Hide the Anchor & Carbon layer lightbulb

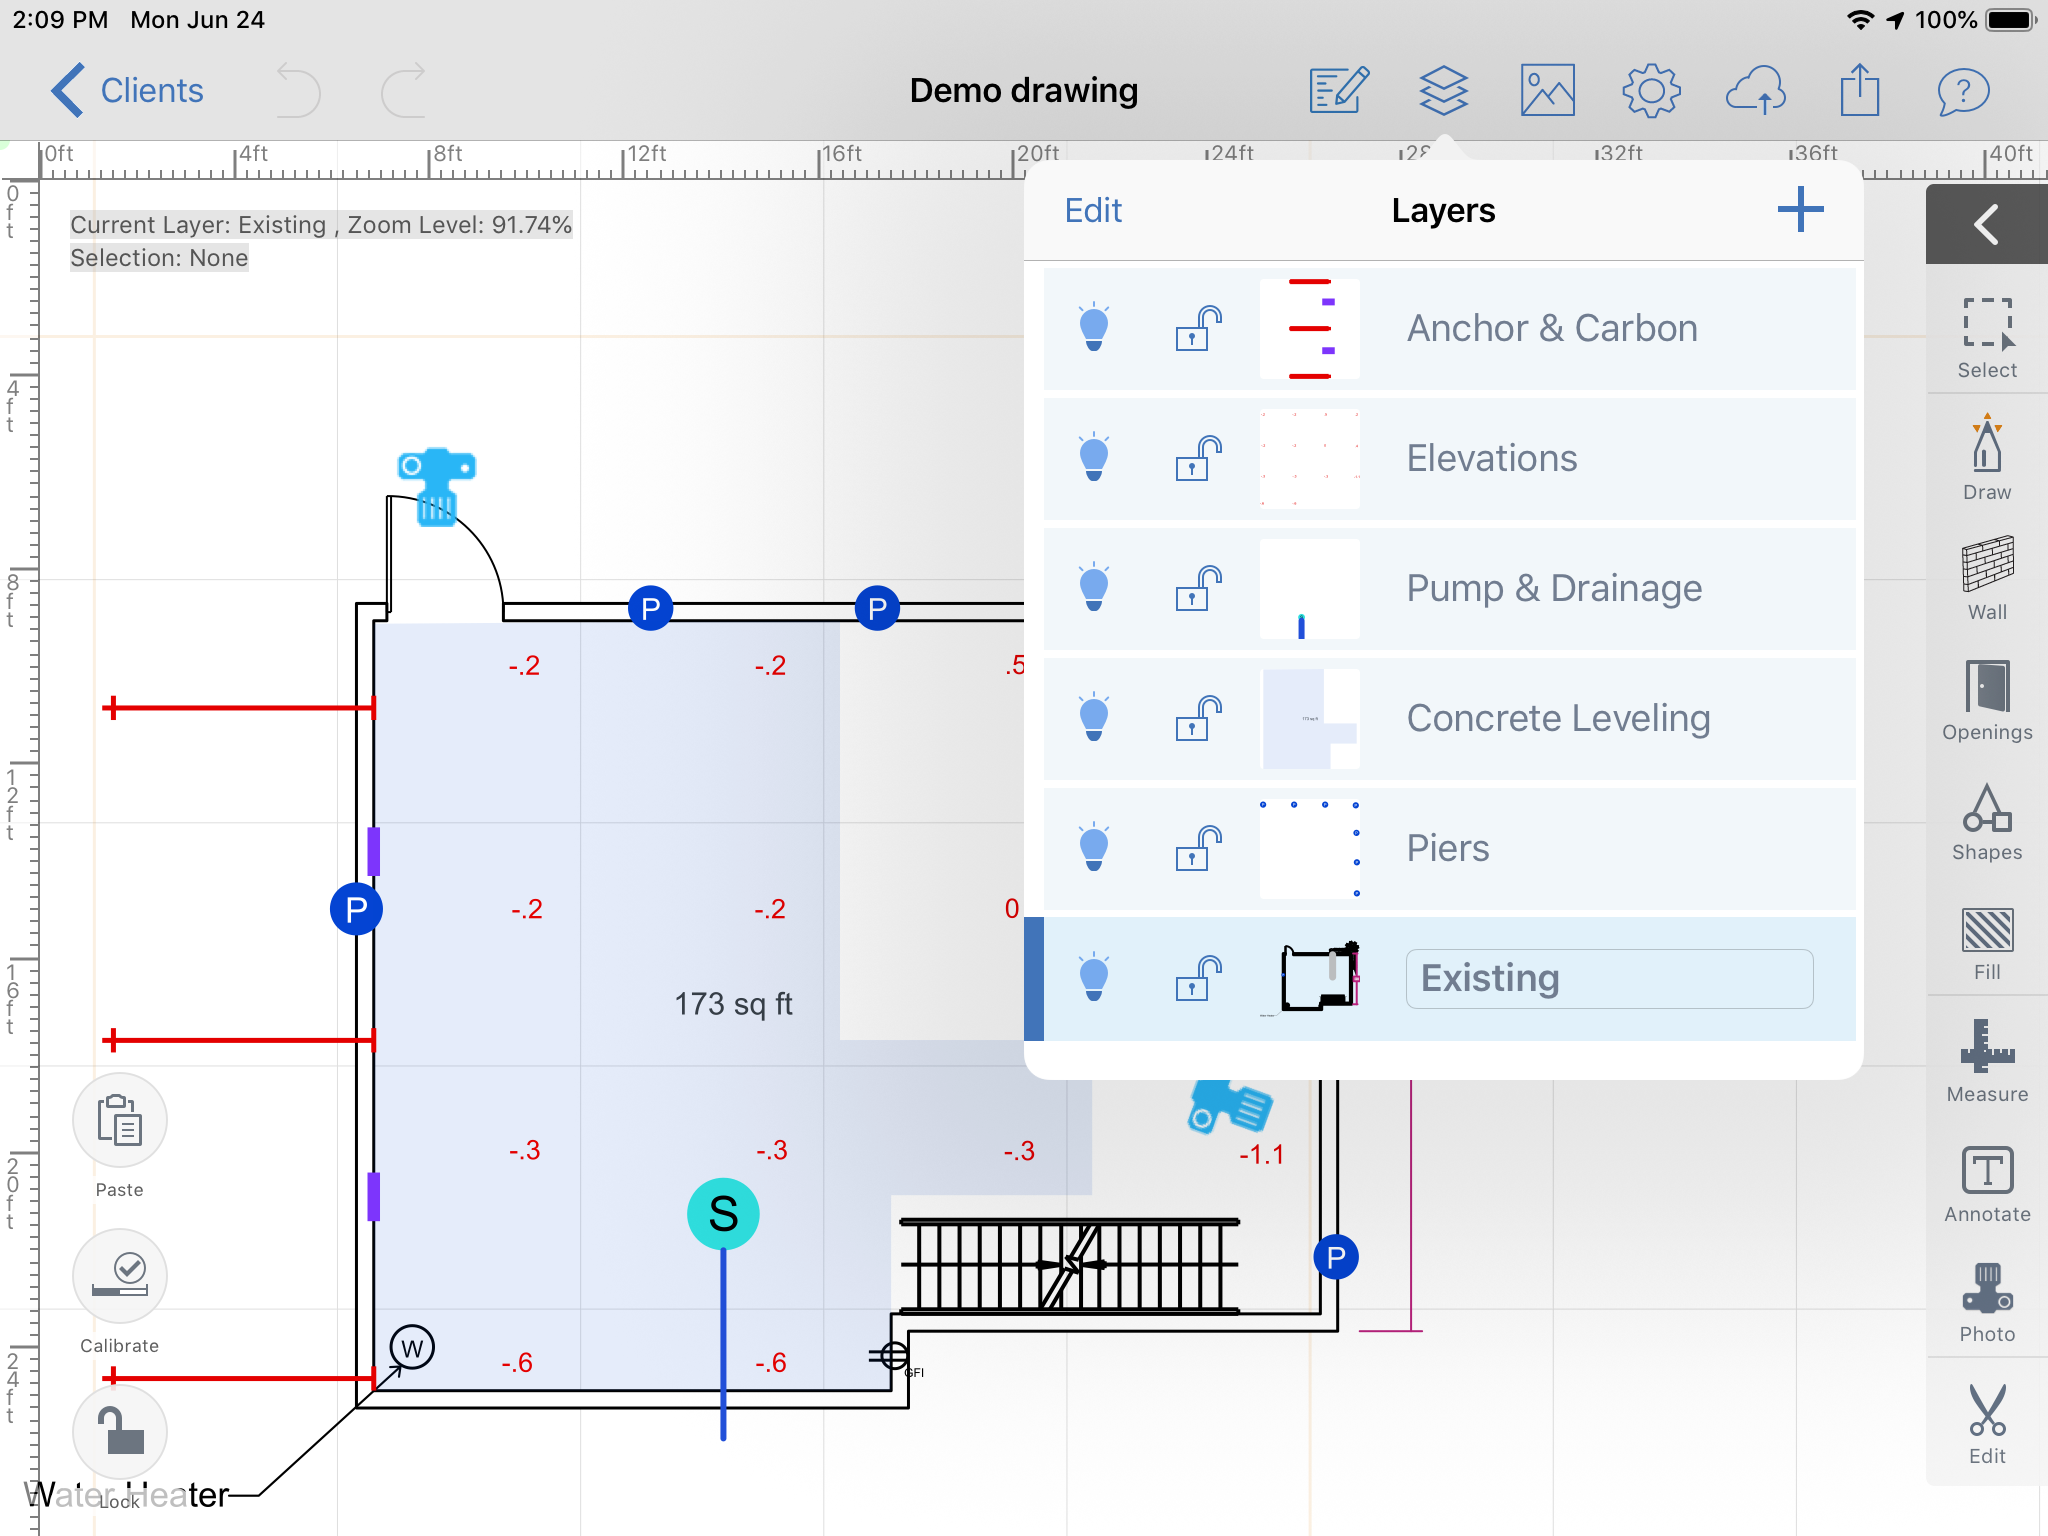click(x=1094, y=327)
